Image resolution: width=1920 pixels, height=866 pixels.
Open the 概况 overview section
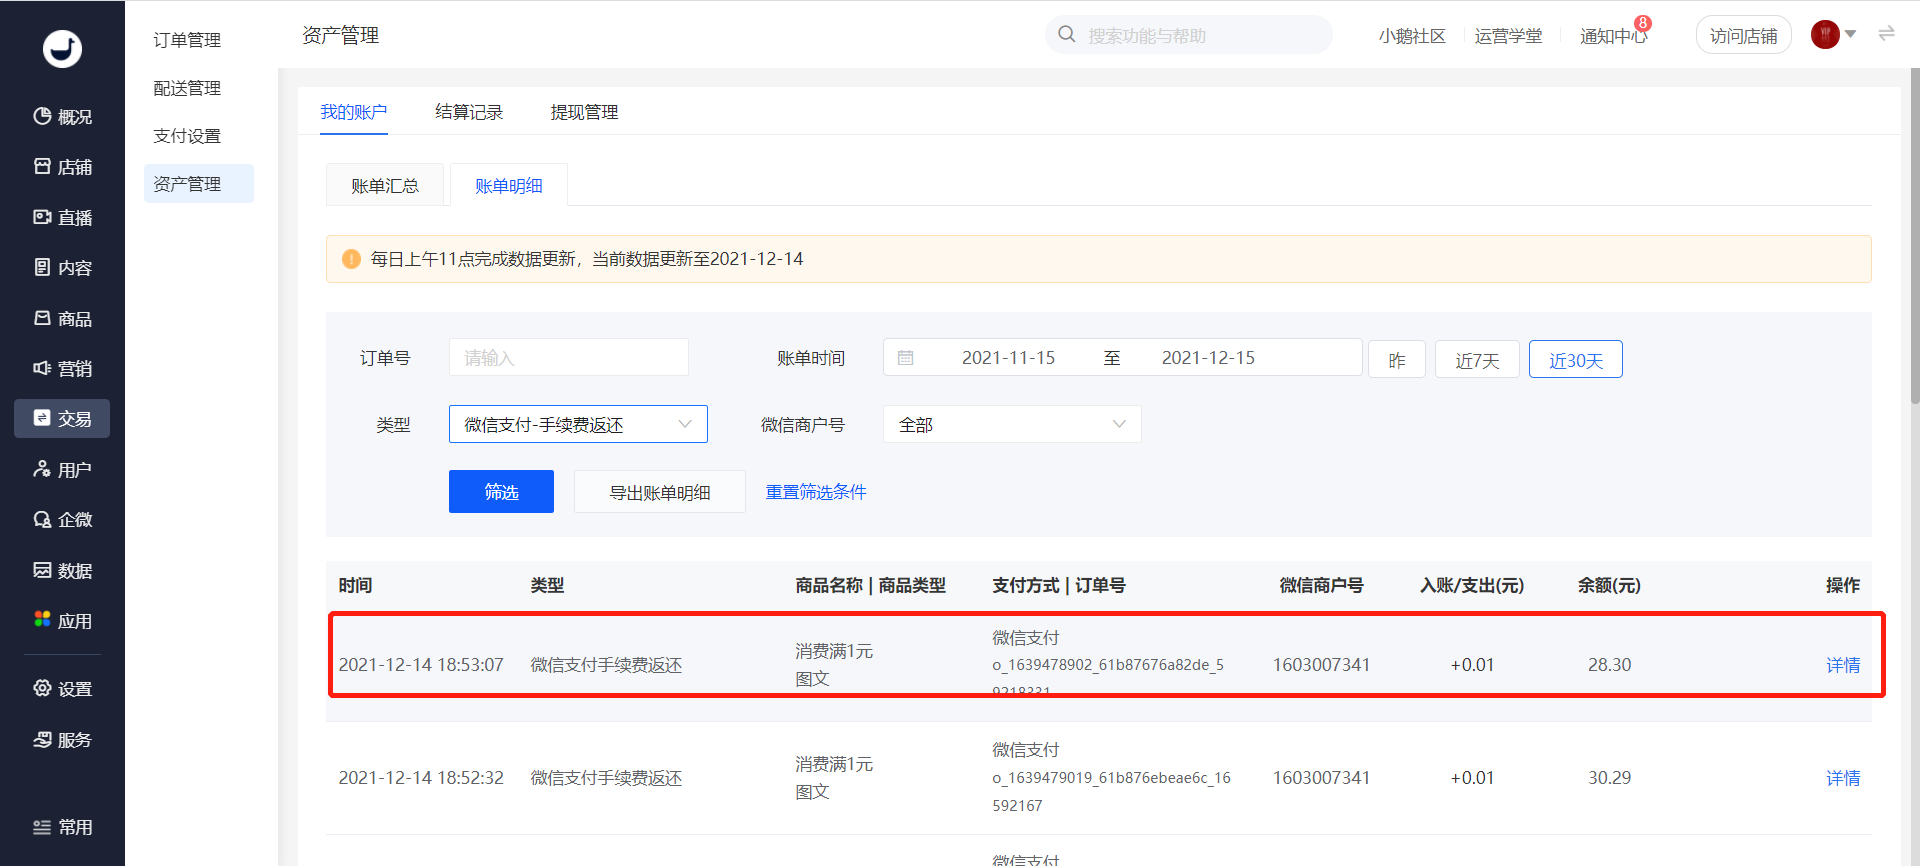coord(62,117)
